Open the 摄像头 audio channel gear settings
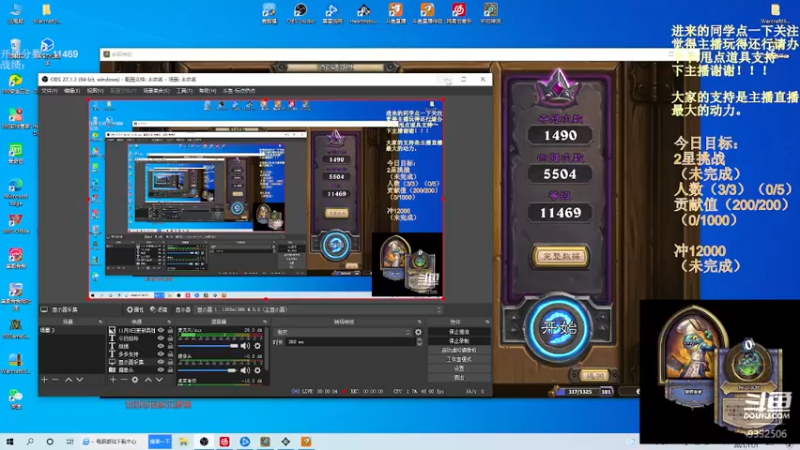 pos(257,370)
